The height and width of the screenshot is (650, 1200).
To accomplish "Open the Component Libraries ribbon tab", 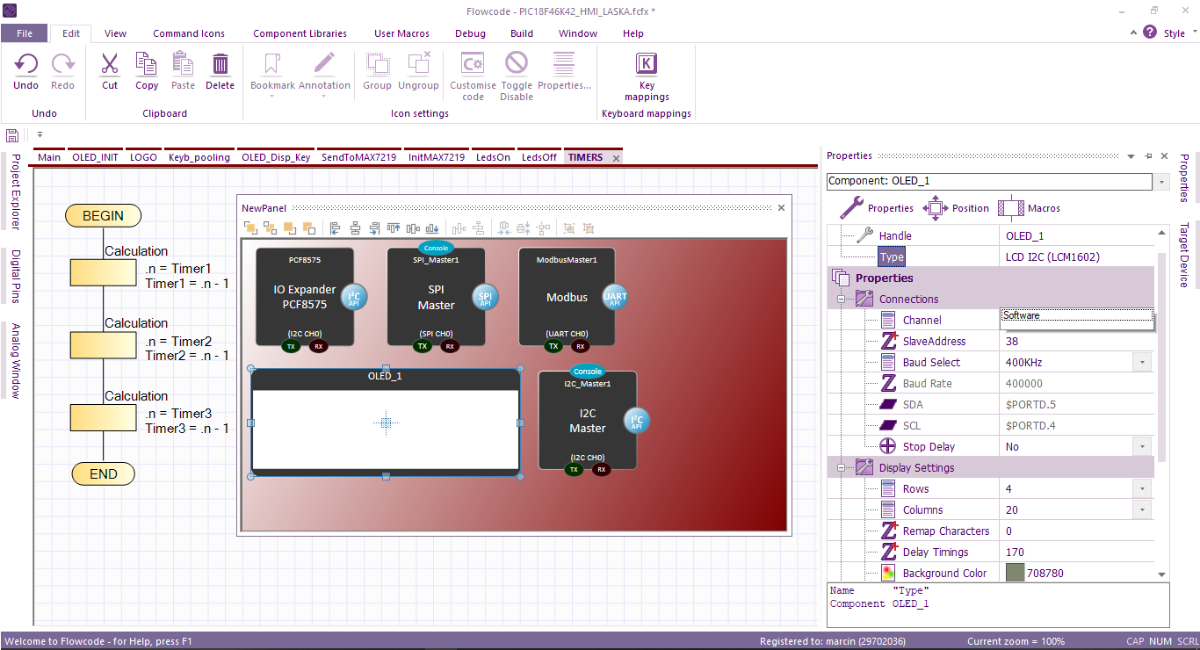I will 300,33.
